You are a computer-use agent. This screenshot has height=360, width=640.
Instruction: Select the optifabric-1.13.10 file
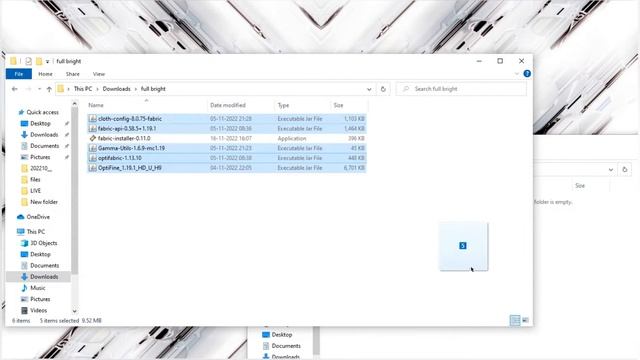[227, 158]
